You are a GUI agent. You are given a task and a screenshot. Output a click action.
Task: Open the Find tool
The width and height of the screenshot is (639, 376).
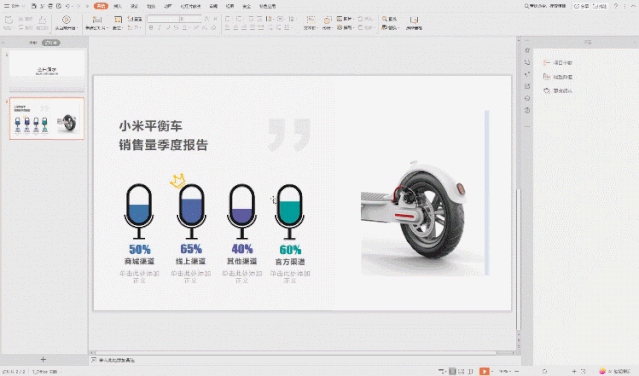click(389, 19)
